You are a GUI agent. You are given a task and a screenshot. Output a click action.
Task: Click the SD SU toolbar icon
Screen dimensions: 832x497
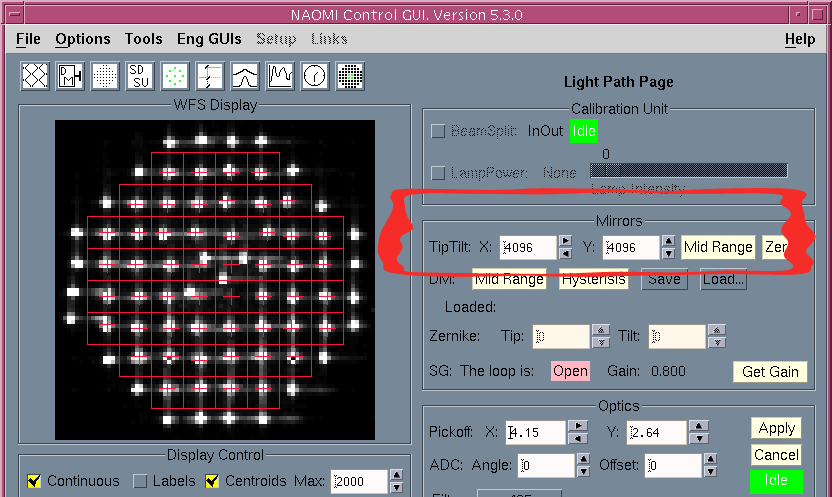click(x=140, y=76)
